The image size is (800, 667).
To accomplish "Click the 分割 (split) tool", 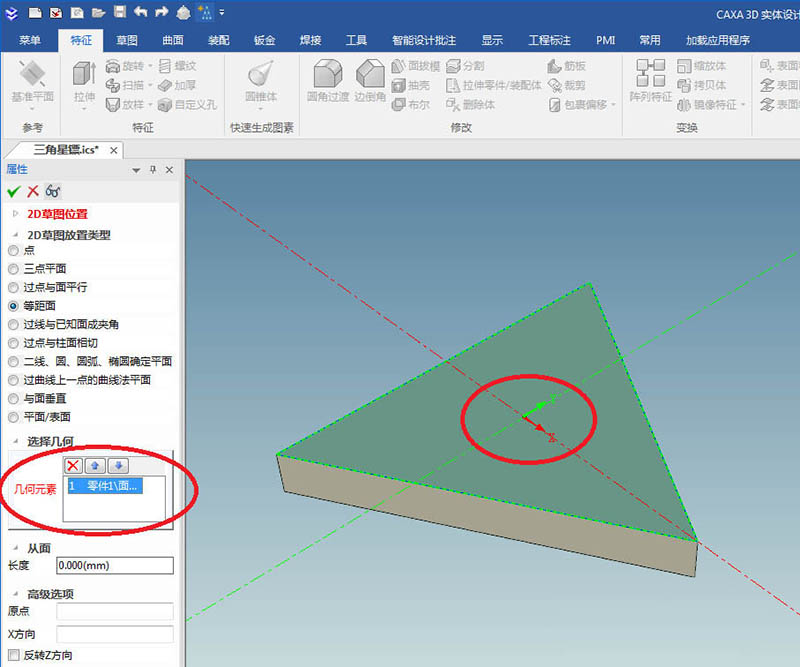I will point(465,66).
